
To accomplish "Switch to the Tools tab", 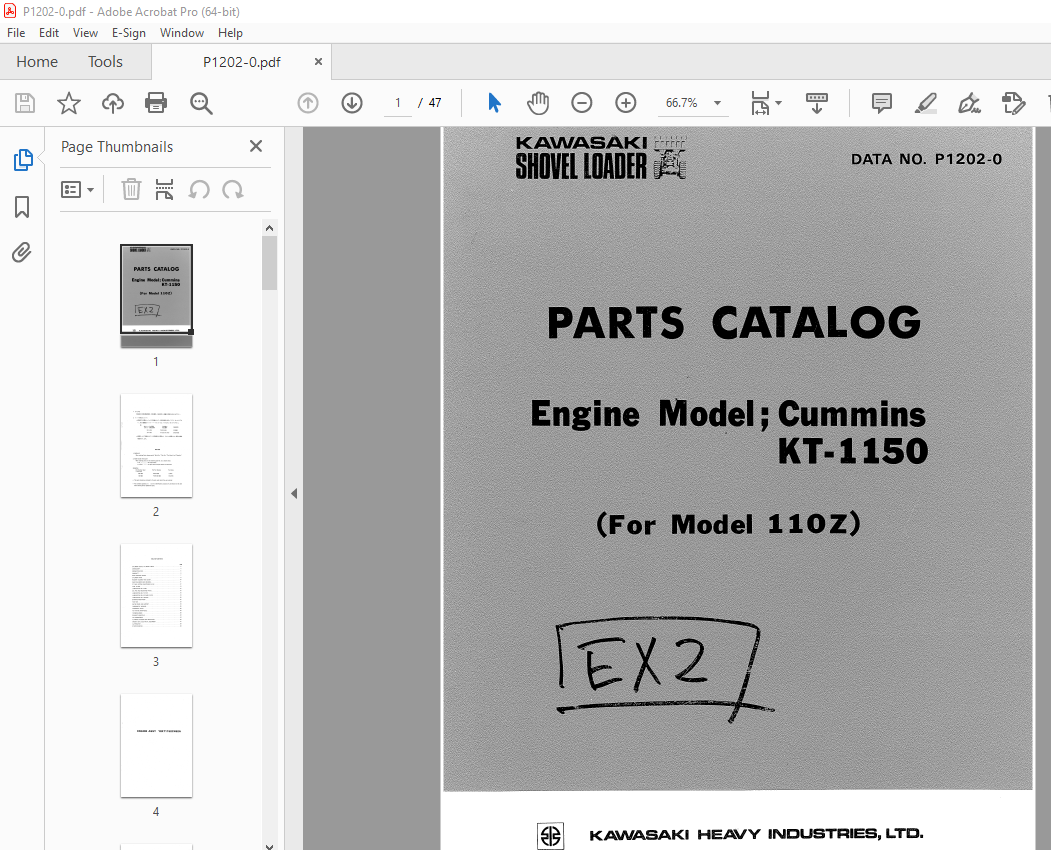I will click(105, 62).
